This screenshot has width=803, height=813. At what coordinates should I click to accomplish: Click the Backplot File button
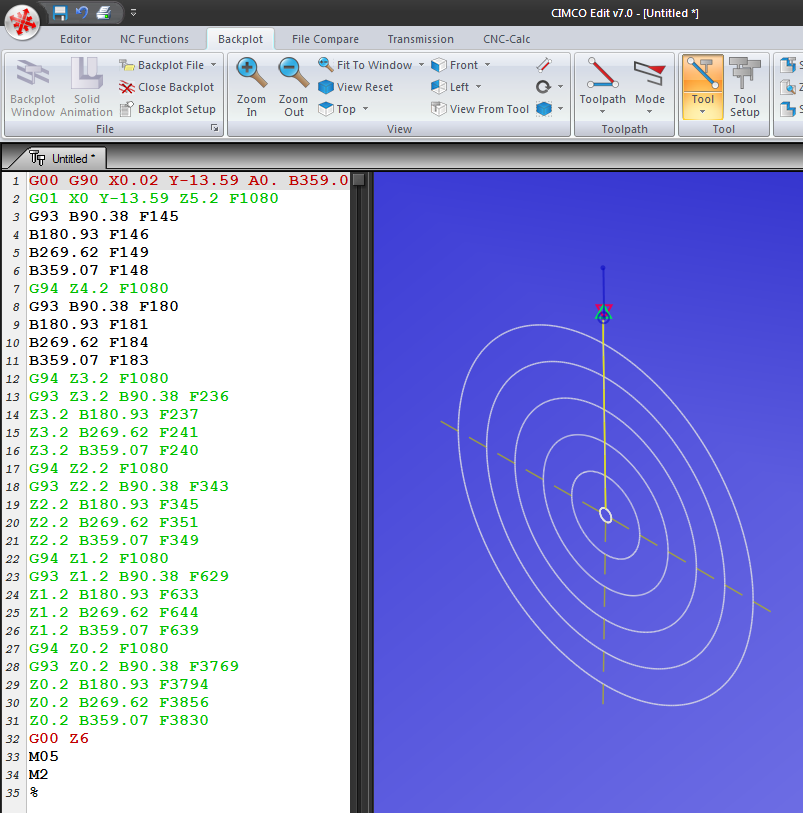click(x=162, y=65)
